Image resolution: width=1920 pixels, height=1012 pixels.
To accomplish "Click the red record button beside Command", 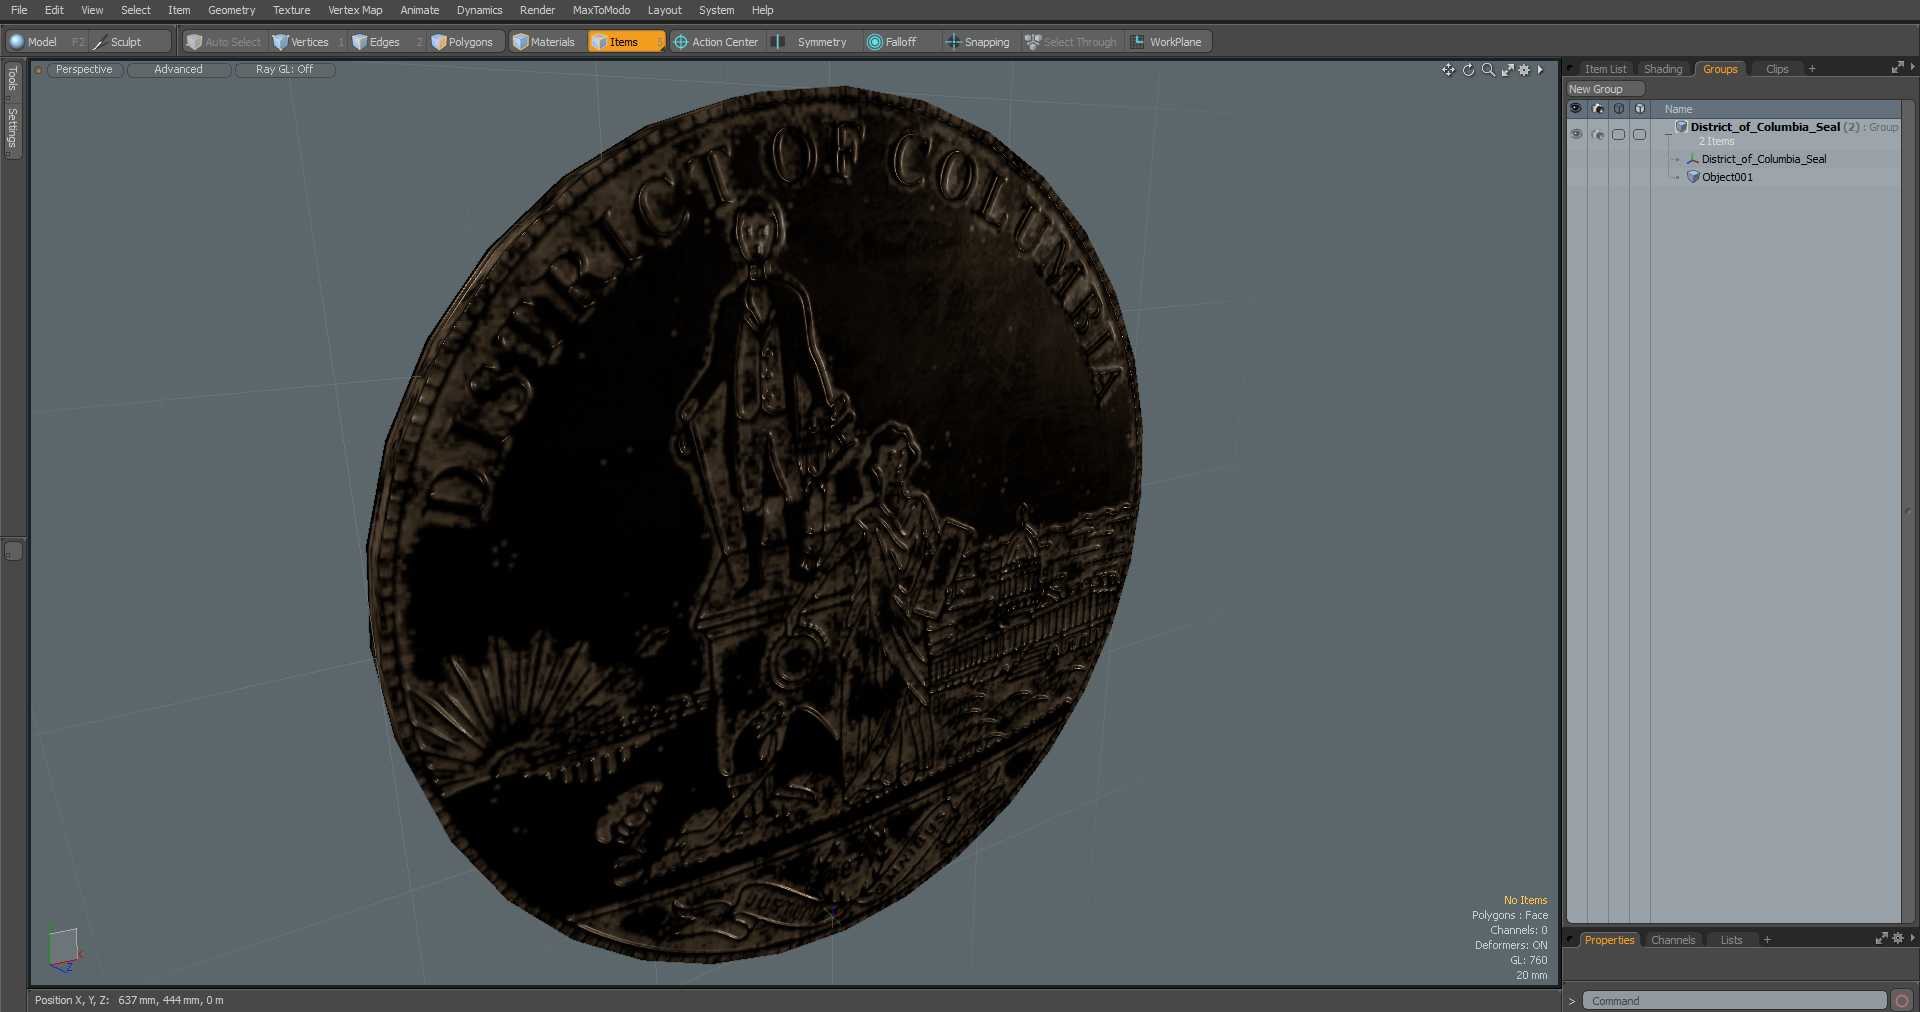I will (x=1902, y=1000).
